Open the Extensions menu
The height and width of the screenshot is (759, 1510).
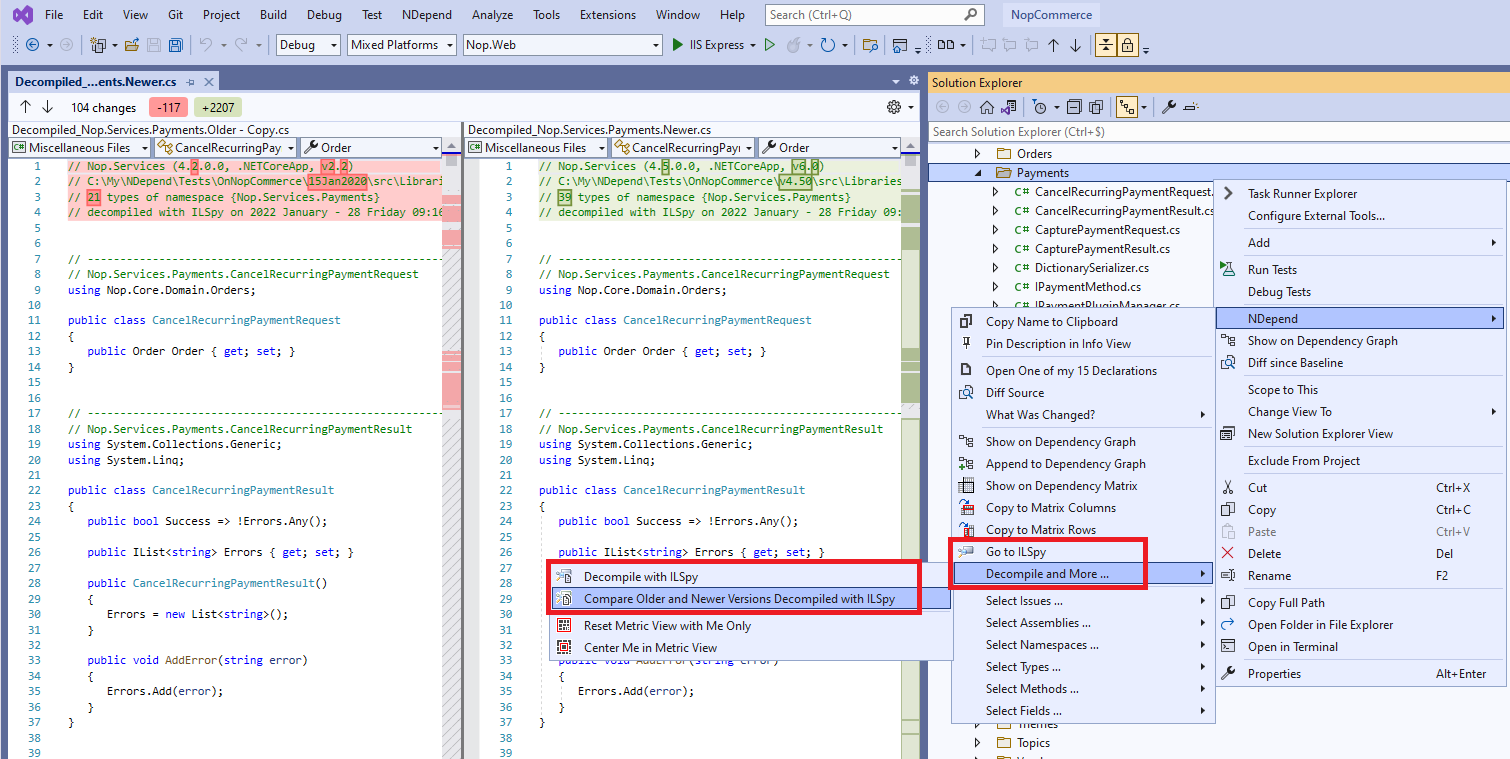click(x=608, y=15)
